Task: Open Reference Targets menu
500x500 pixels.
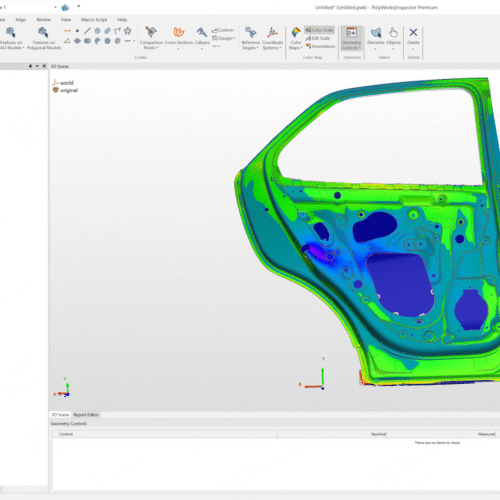Action: pyautogui.click(x=250, y=38)
